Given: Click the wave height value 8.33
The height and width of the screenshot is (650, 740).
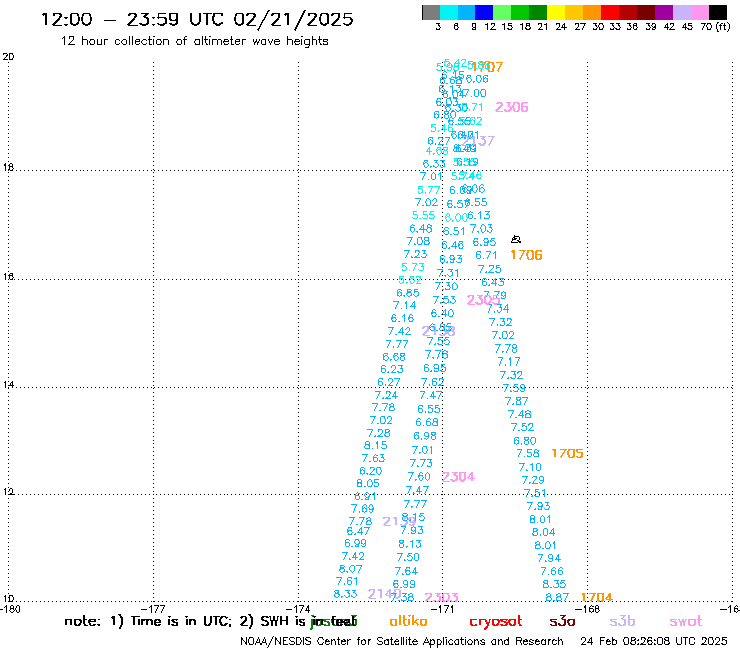Looking at the screenshot, I should pos(345,594).
